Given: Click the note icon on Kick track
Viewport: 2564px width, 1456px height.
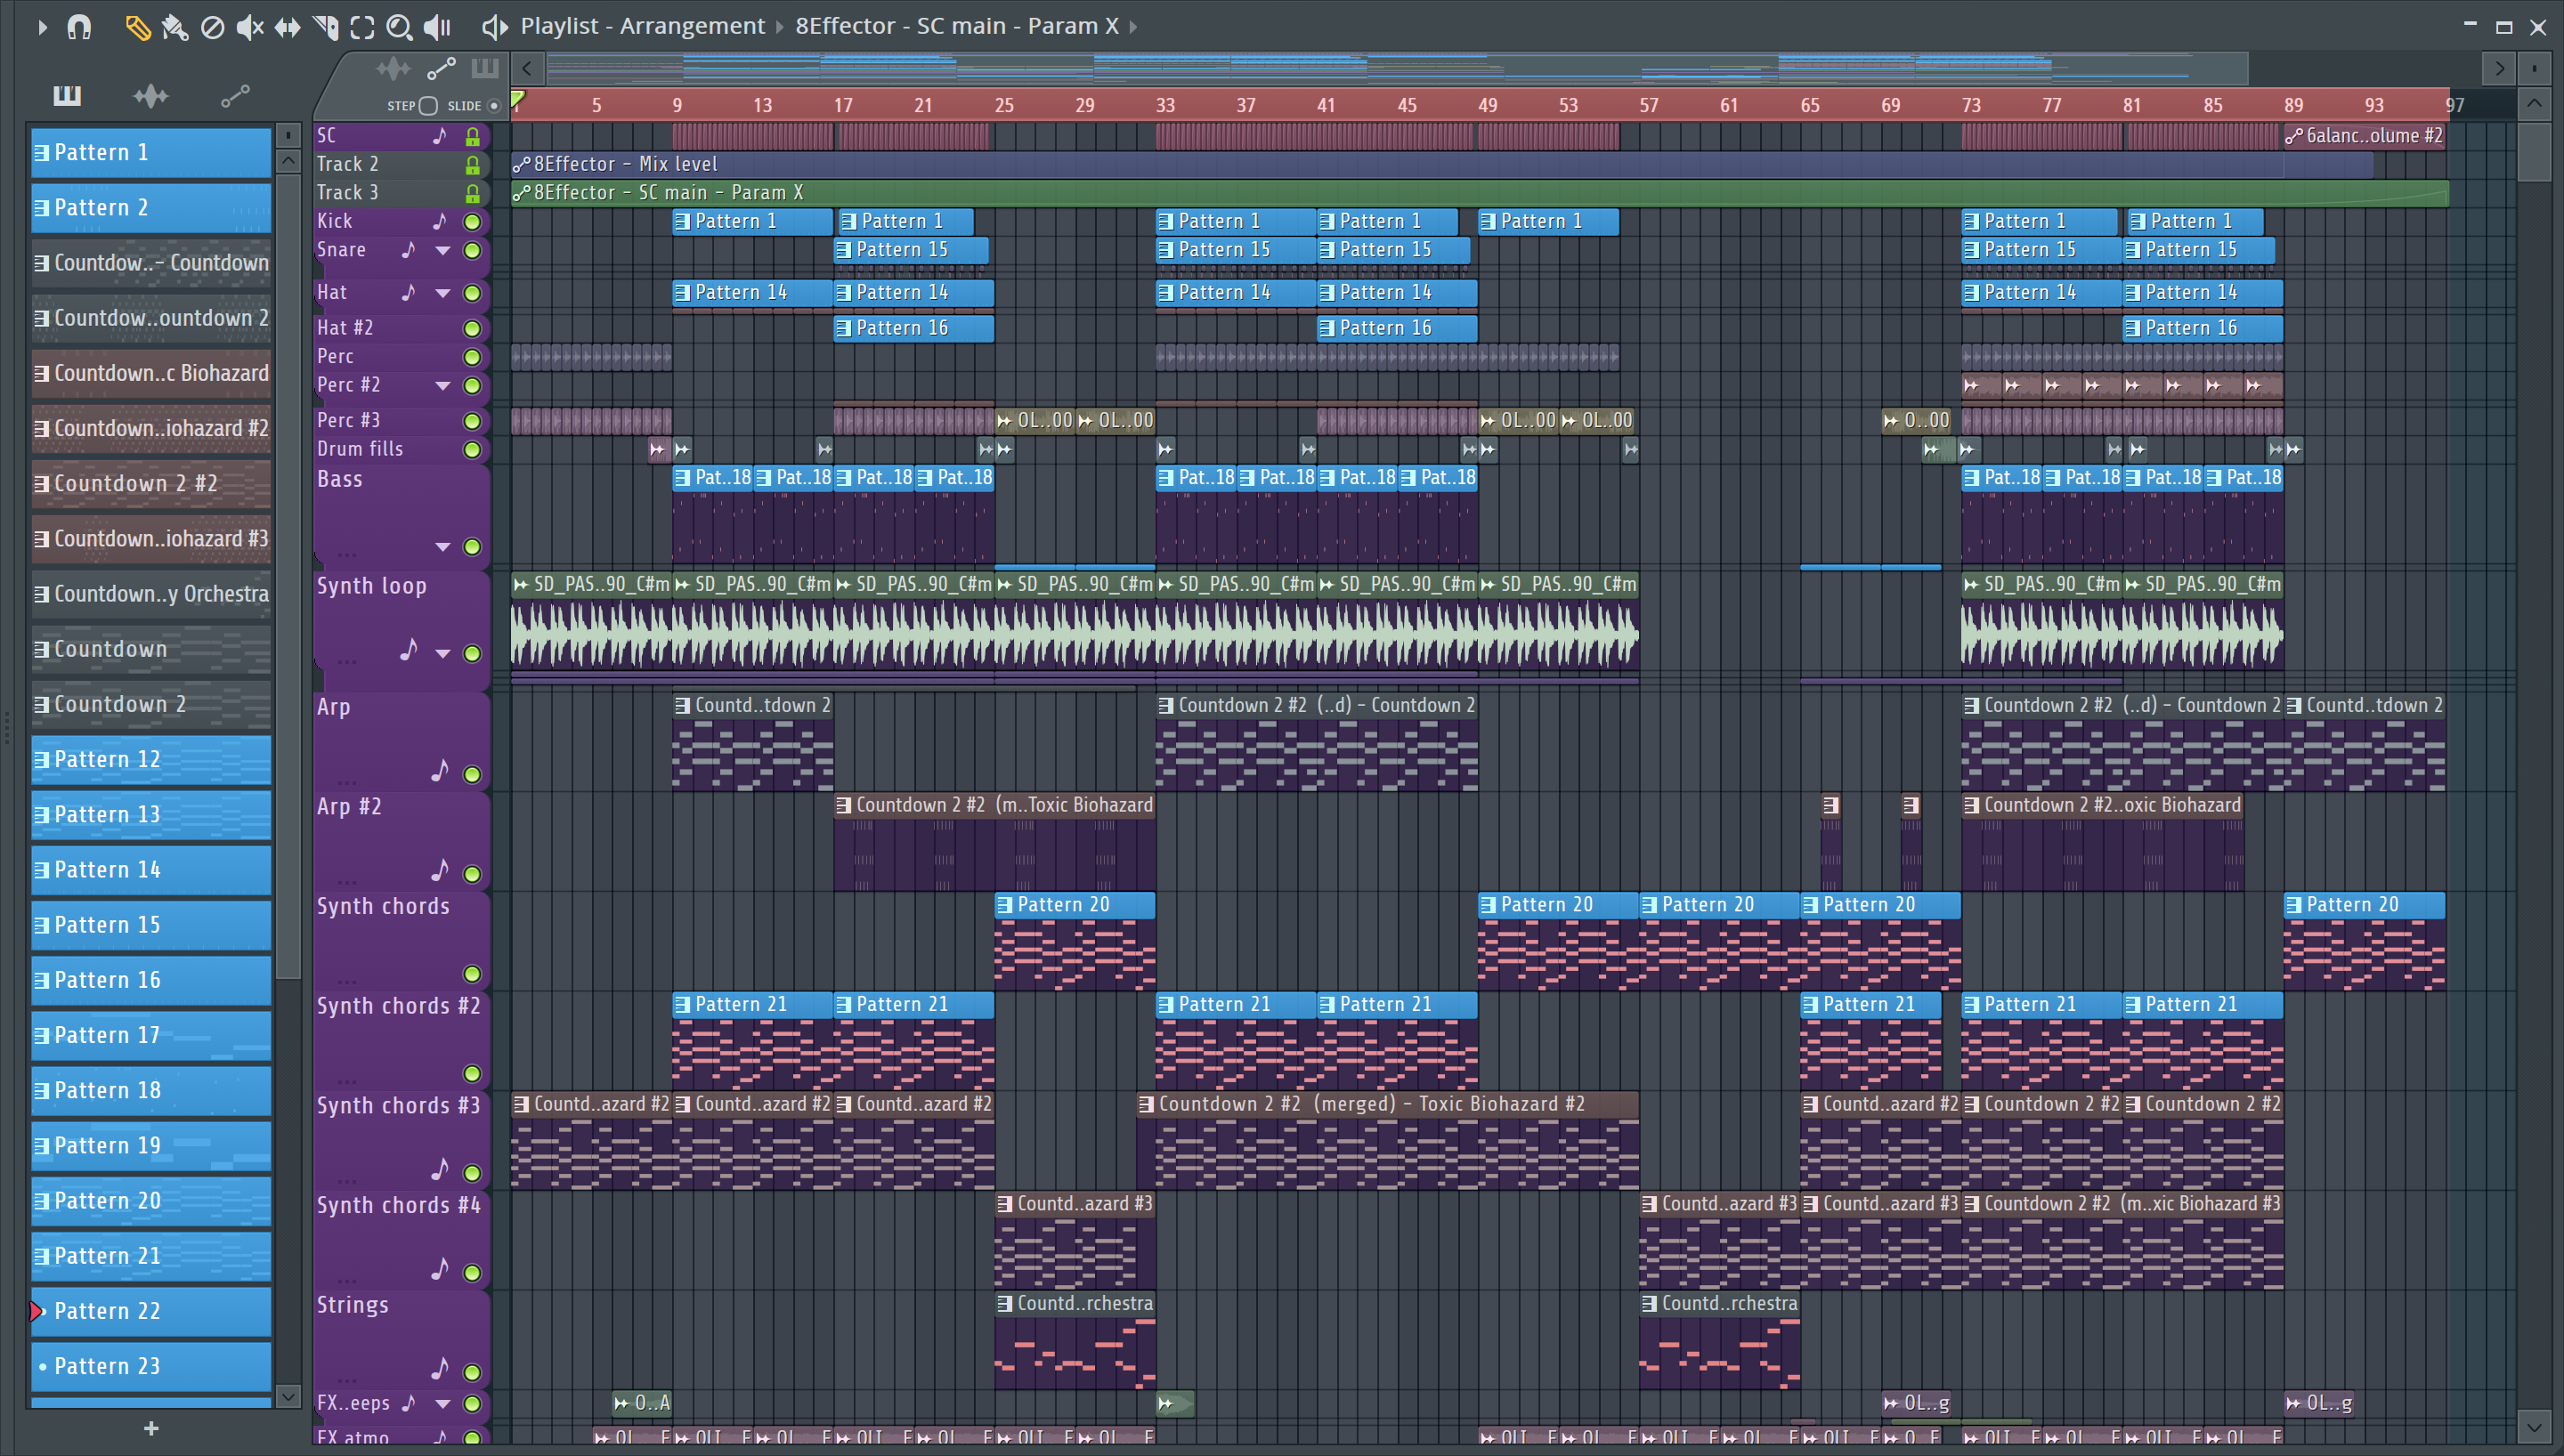Looking at the screenshot, I should (x=440, y=221).
